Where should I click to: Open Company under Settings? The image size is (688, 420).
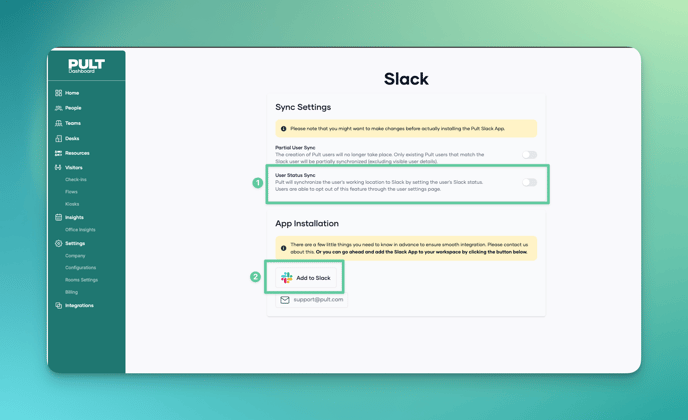[75, 256]
